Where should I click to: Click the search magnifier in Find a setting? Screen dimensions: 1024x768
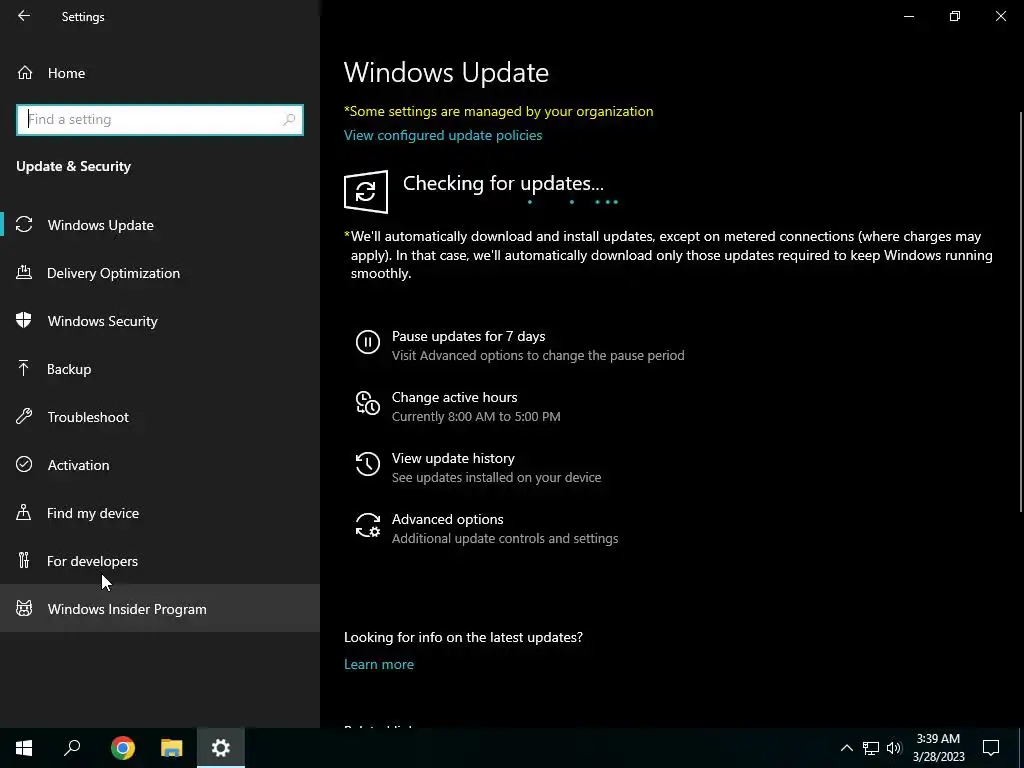tap(289, 120)
